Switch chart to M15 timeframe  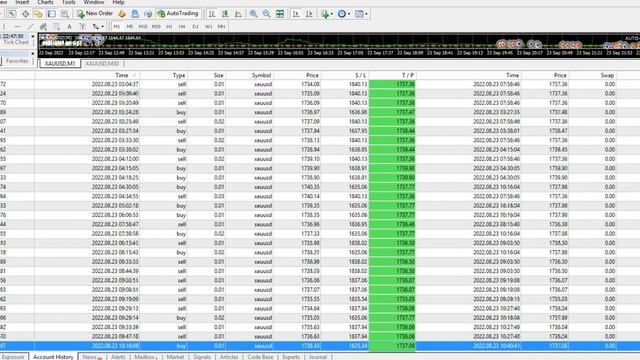[x=143, y=27]
